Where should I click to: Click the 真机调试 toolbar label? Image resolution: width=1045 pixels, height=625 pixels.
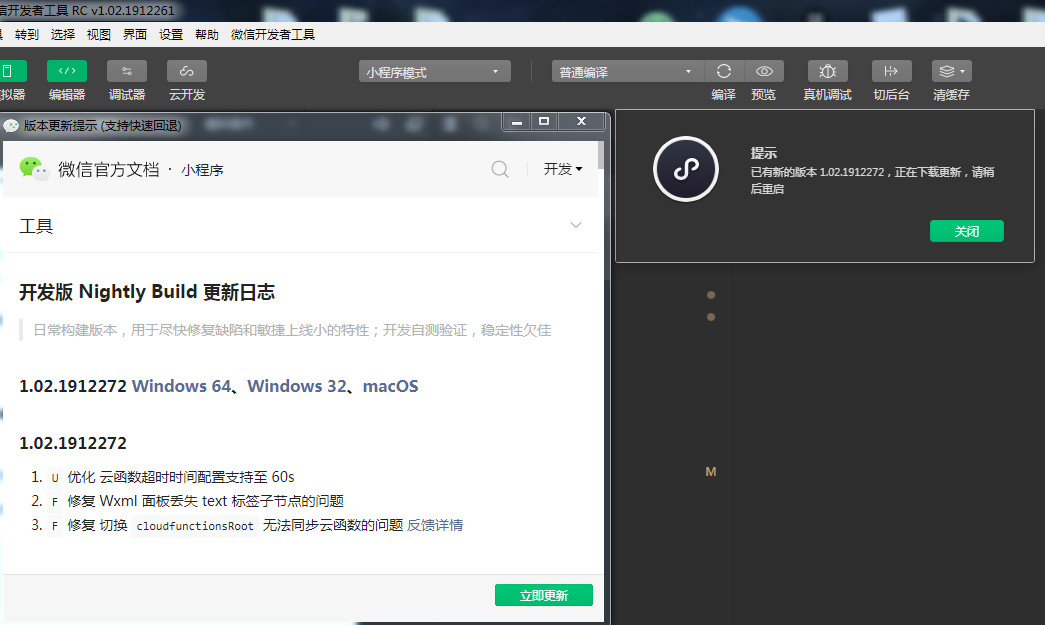(x=827, y=95)
